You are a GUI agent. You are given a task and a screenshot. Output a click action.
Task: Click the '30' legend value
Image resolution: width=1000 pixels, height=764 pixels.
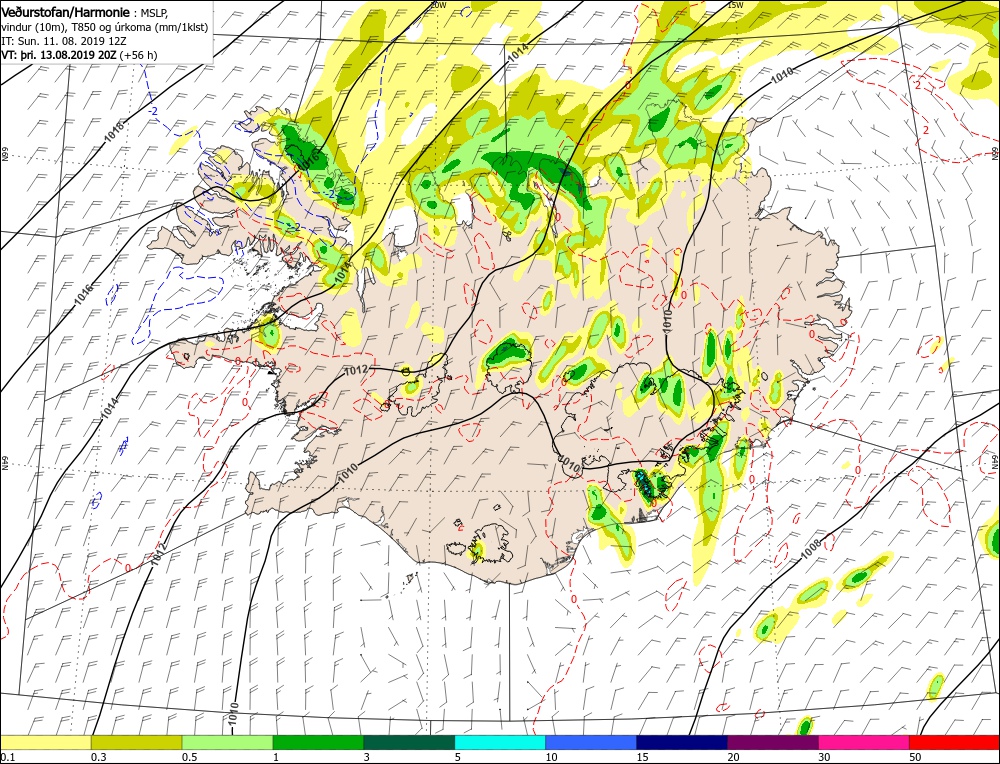[x=824, y=757]
